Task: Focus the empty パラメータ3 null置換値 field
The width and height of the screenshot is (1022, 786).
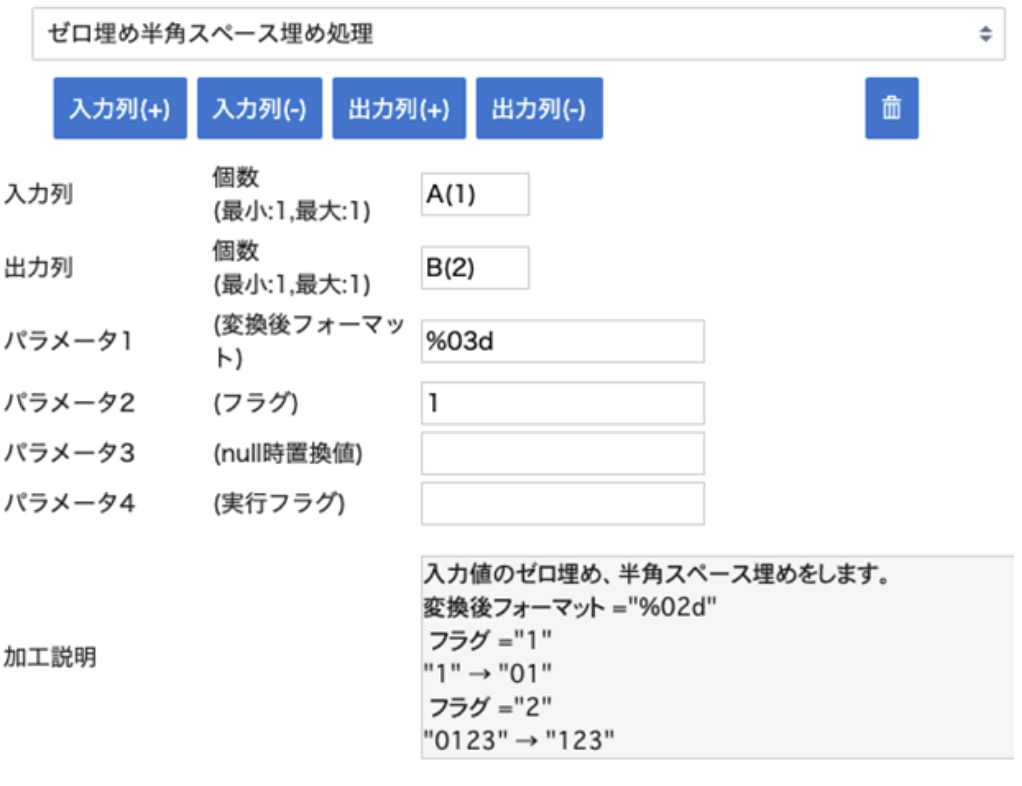Action: [x=562, y=453]
